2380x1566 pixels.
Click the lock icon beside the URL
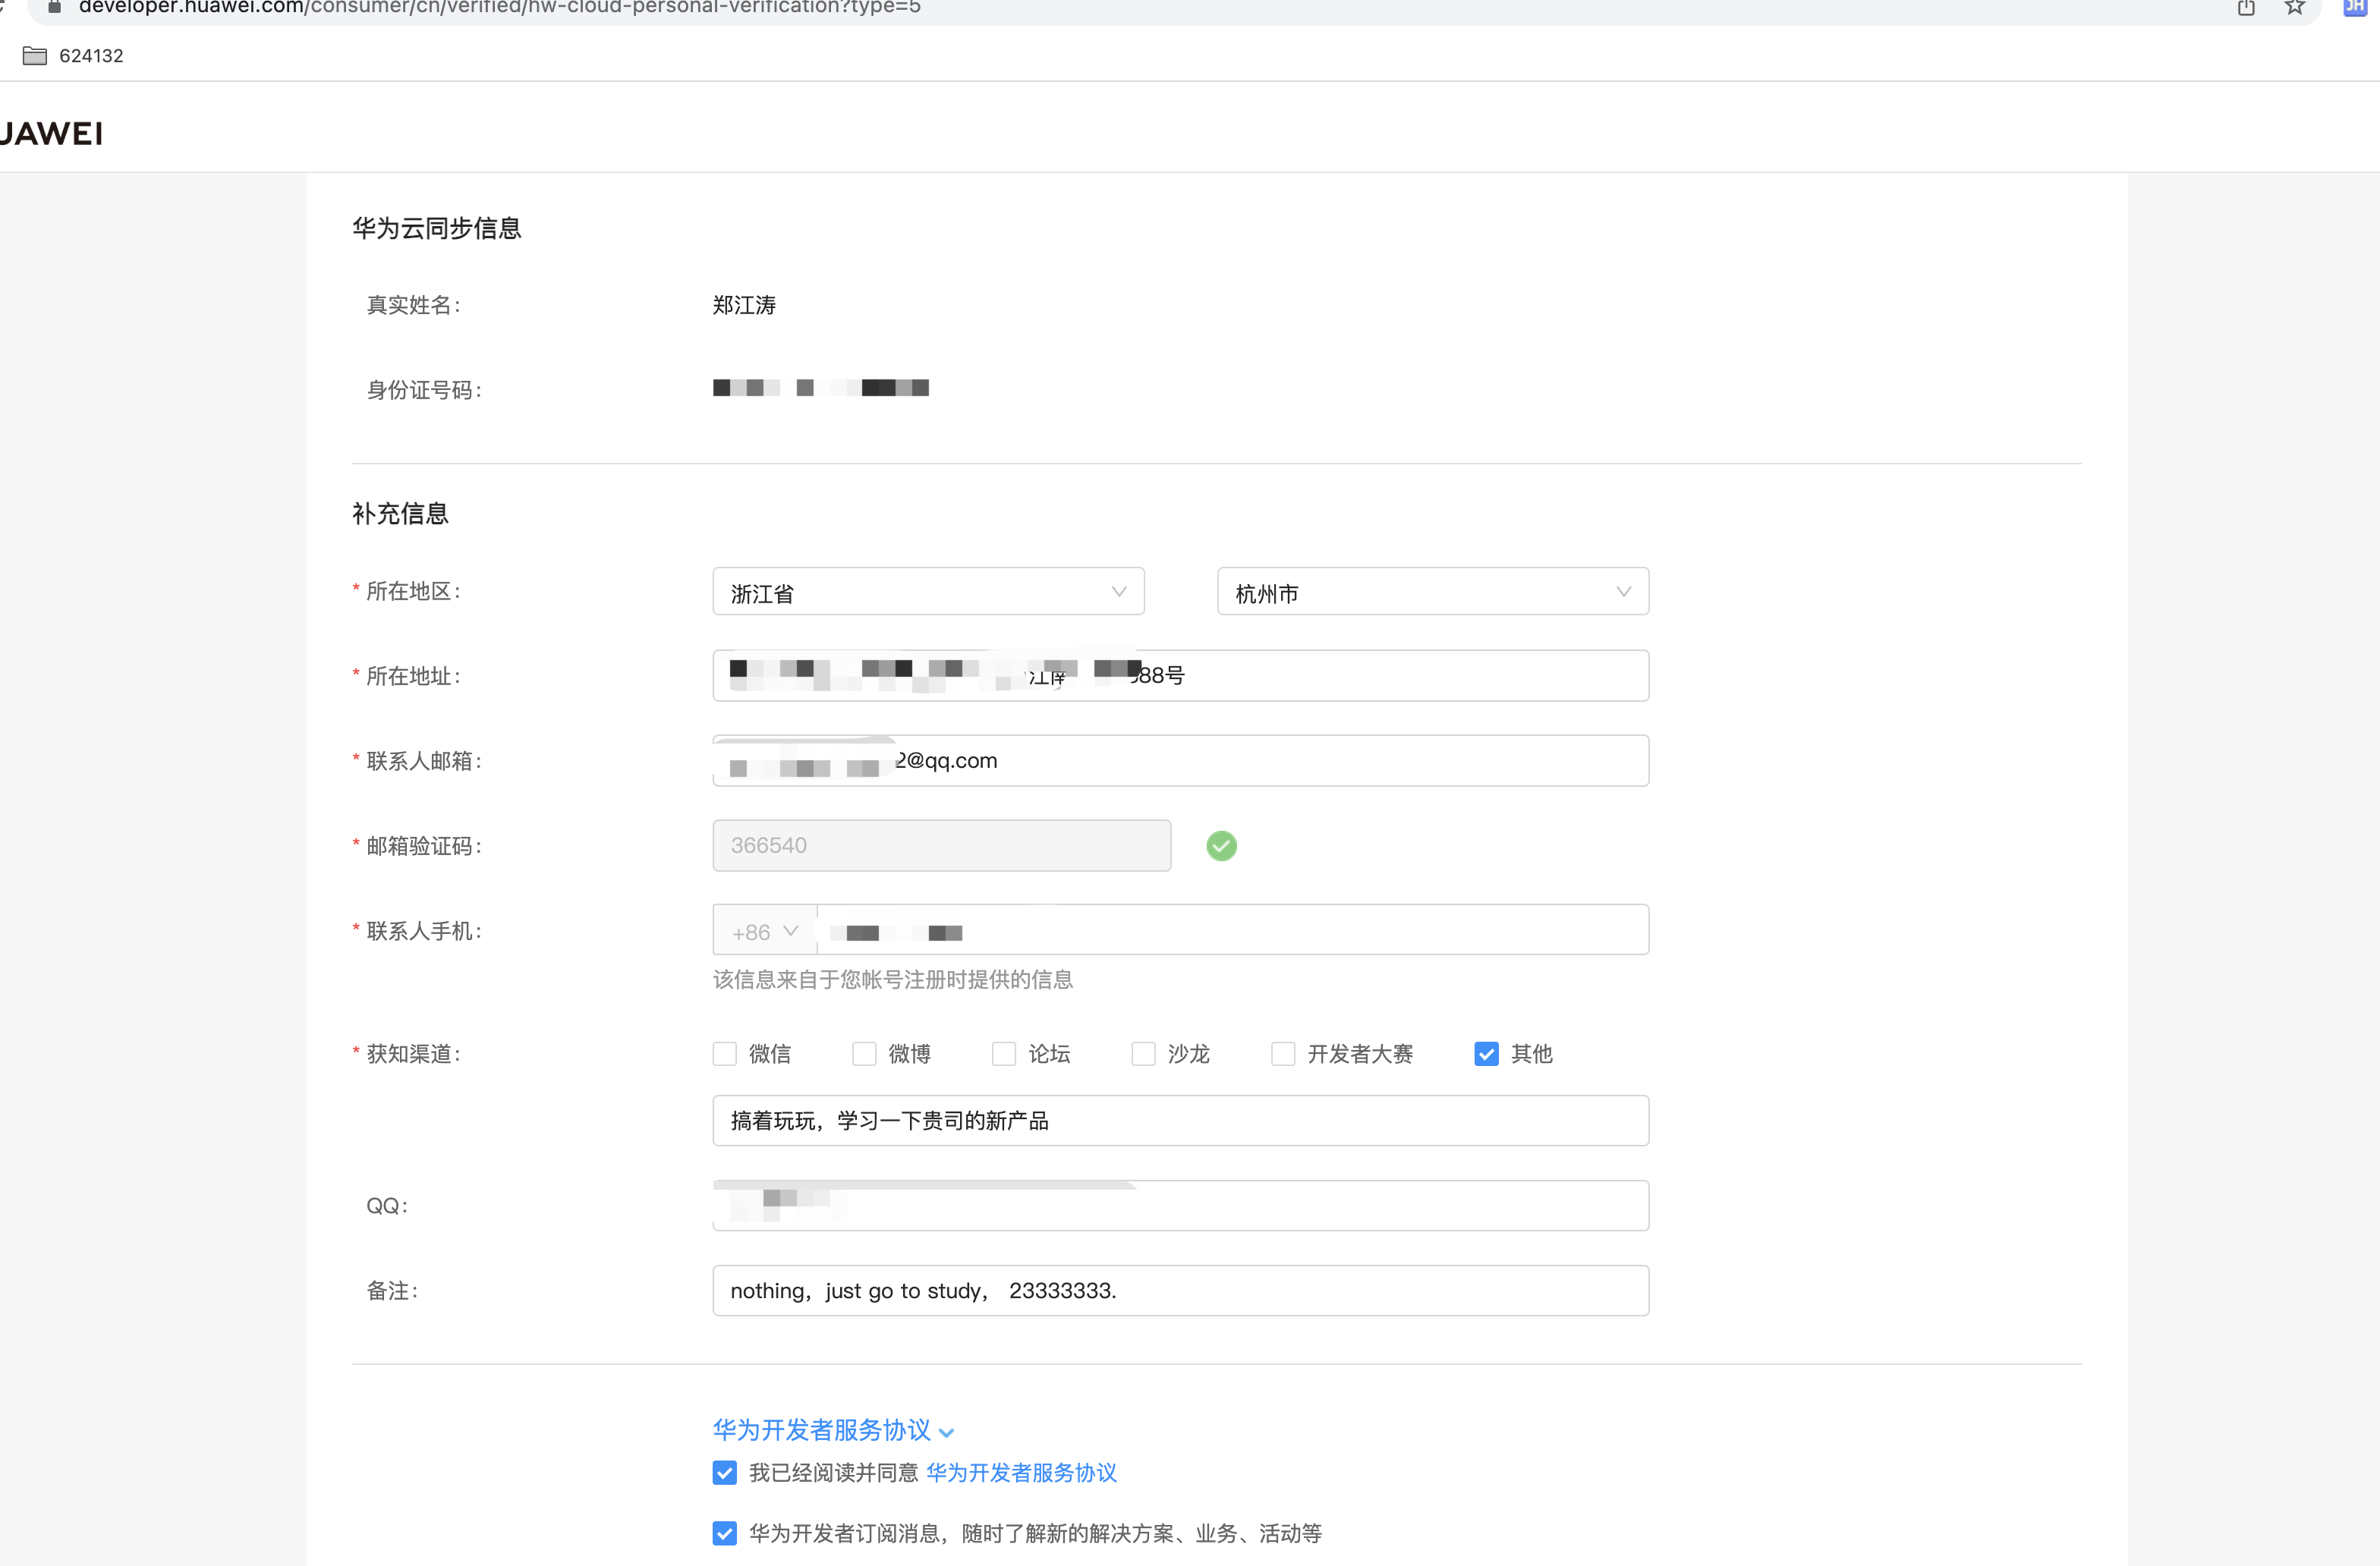55,7
